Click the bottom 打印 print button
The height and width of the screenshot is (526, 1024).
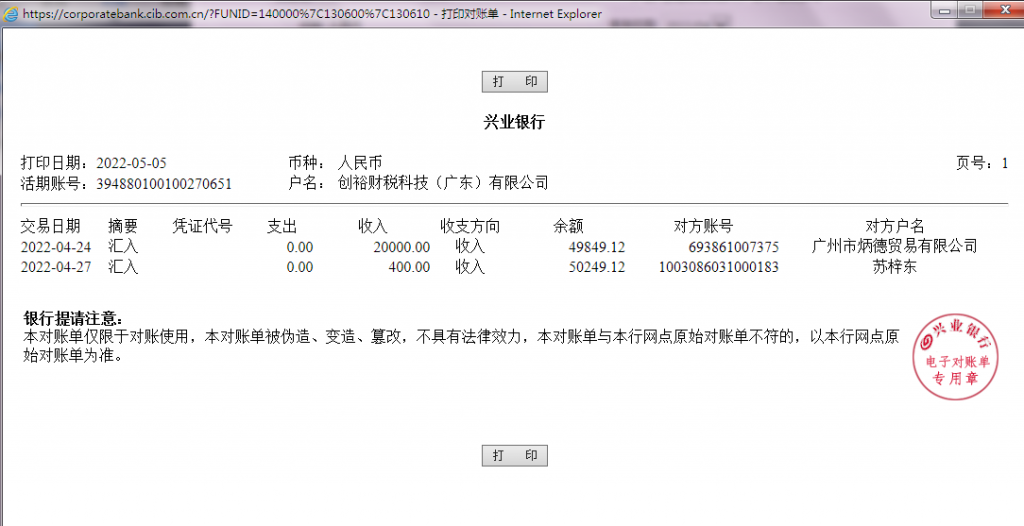pos(515,455)
